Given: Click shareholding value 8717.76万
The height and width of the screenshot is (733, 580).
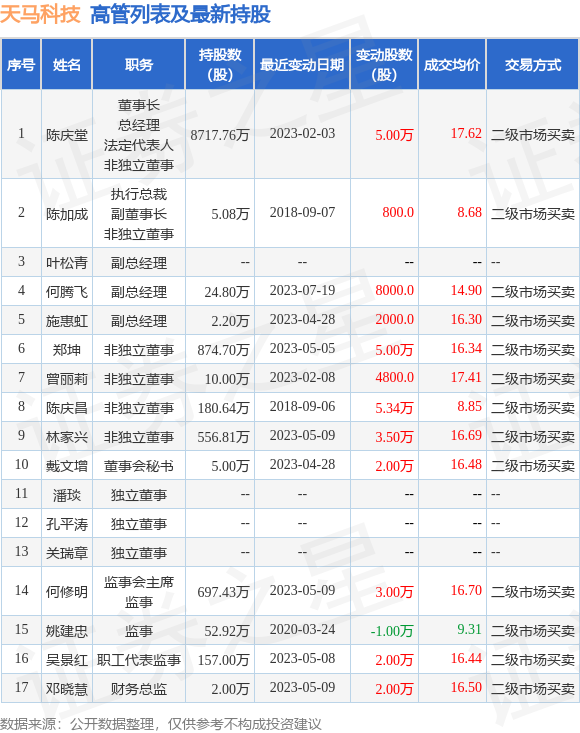Looking at the screenshot, I should (x=220, y=135).
